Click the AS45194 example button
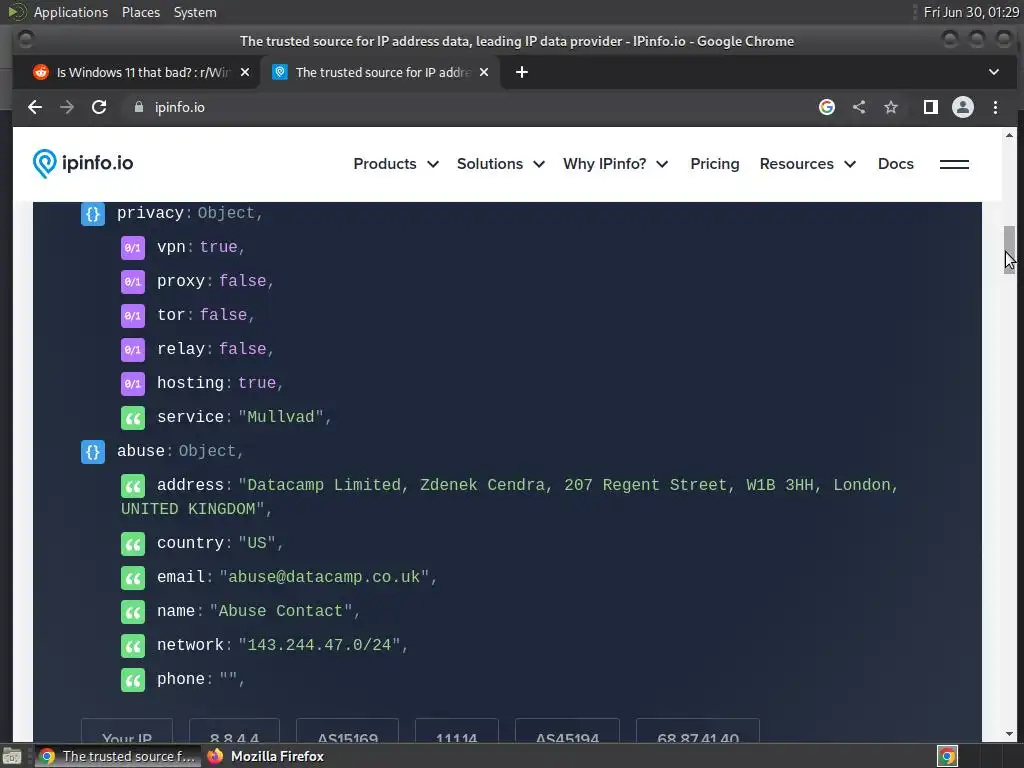This screenshot has width=1024, height=768. click(567, 731)
